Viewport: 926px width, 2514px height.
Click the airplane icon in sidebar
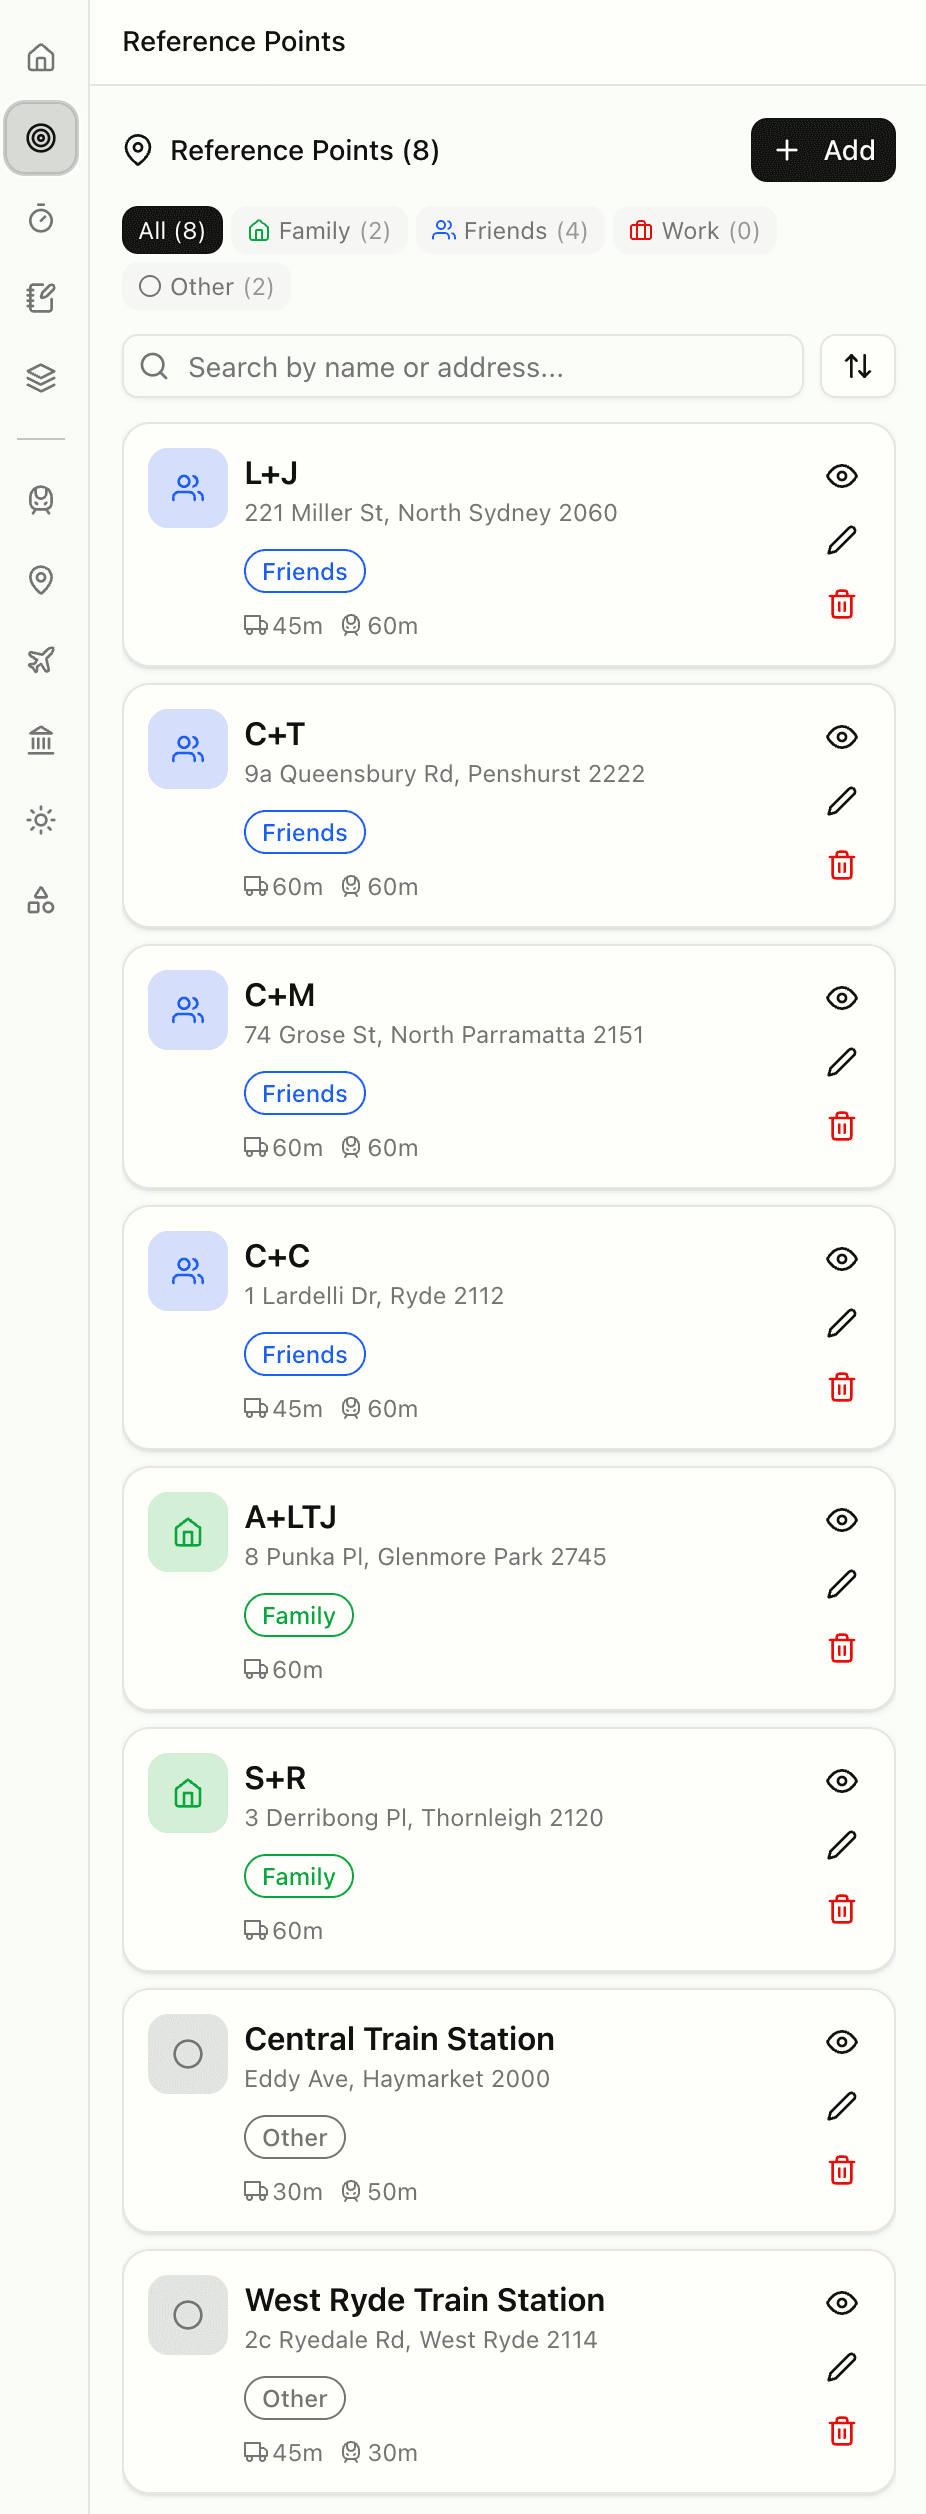coord(41,660)
